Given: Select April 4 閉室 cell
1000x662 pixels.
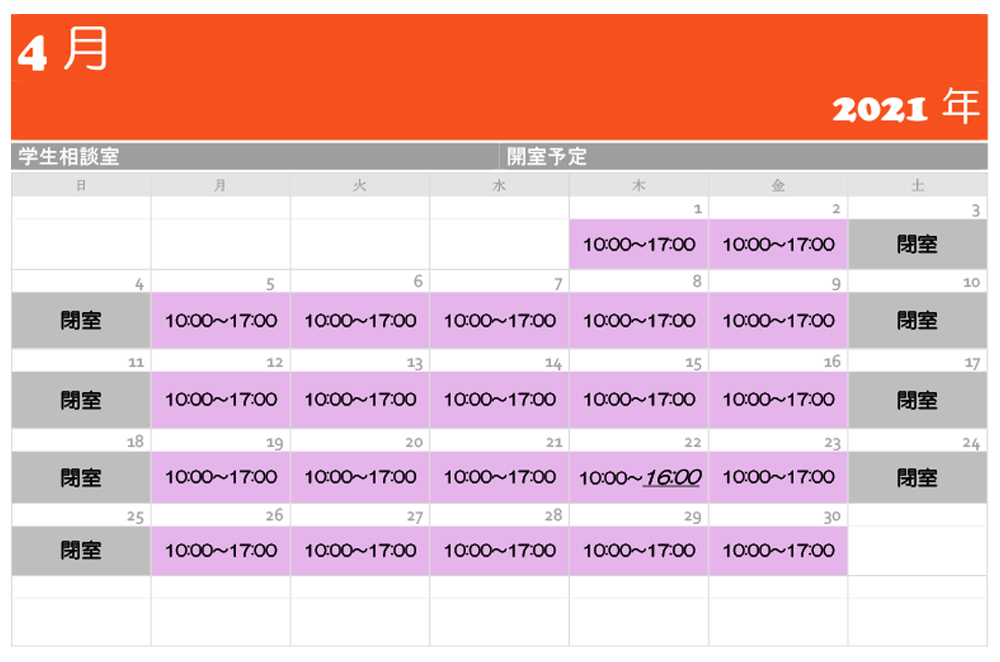Looking at the screenshot, I should (81, 321).
